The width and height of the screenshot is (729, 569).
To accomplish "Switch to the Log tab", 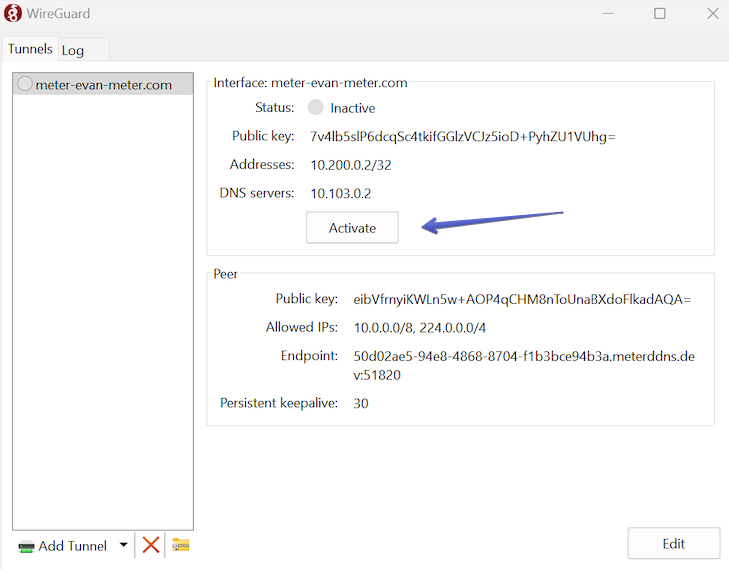I will (x=73, y=50).
